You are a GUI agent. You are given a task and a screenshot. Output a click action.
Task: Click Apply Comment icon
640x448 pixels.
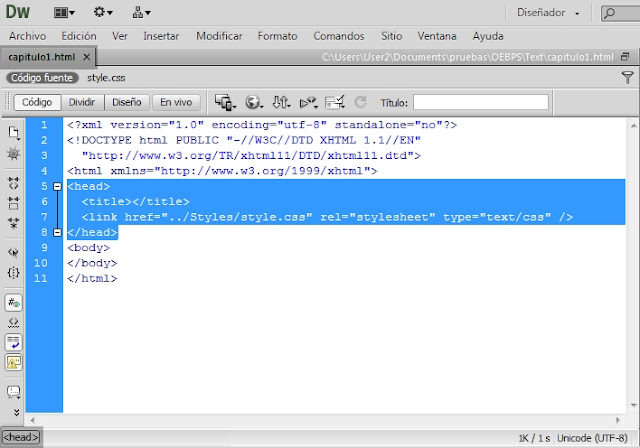coord(13,392)
